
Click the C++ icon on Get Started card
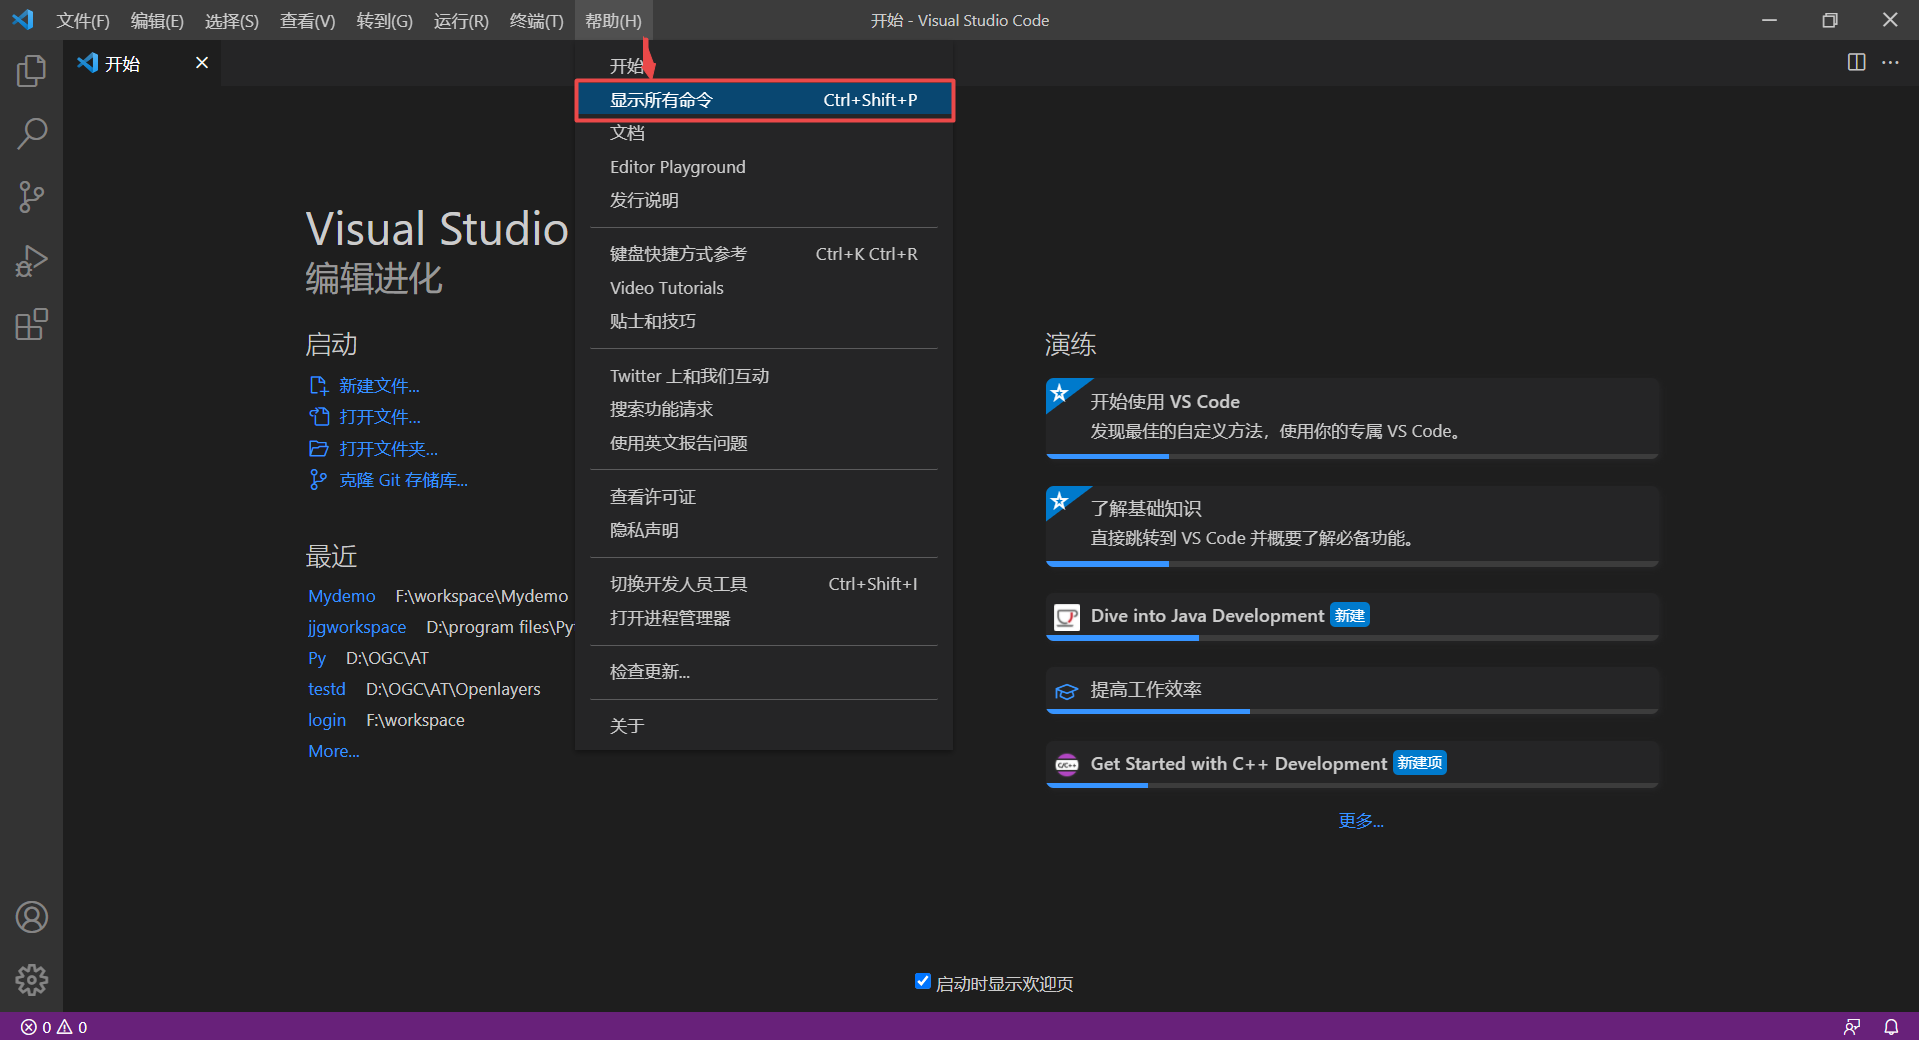click(x=1067, y=765)
